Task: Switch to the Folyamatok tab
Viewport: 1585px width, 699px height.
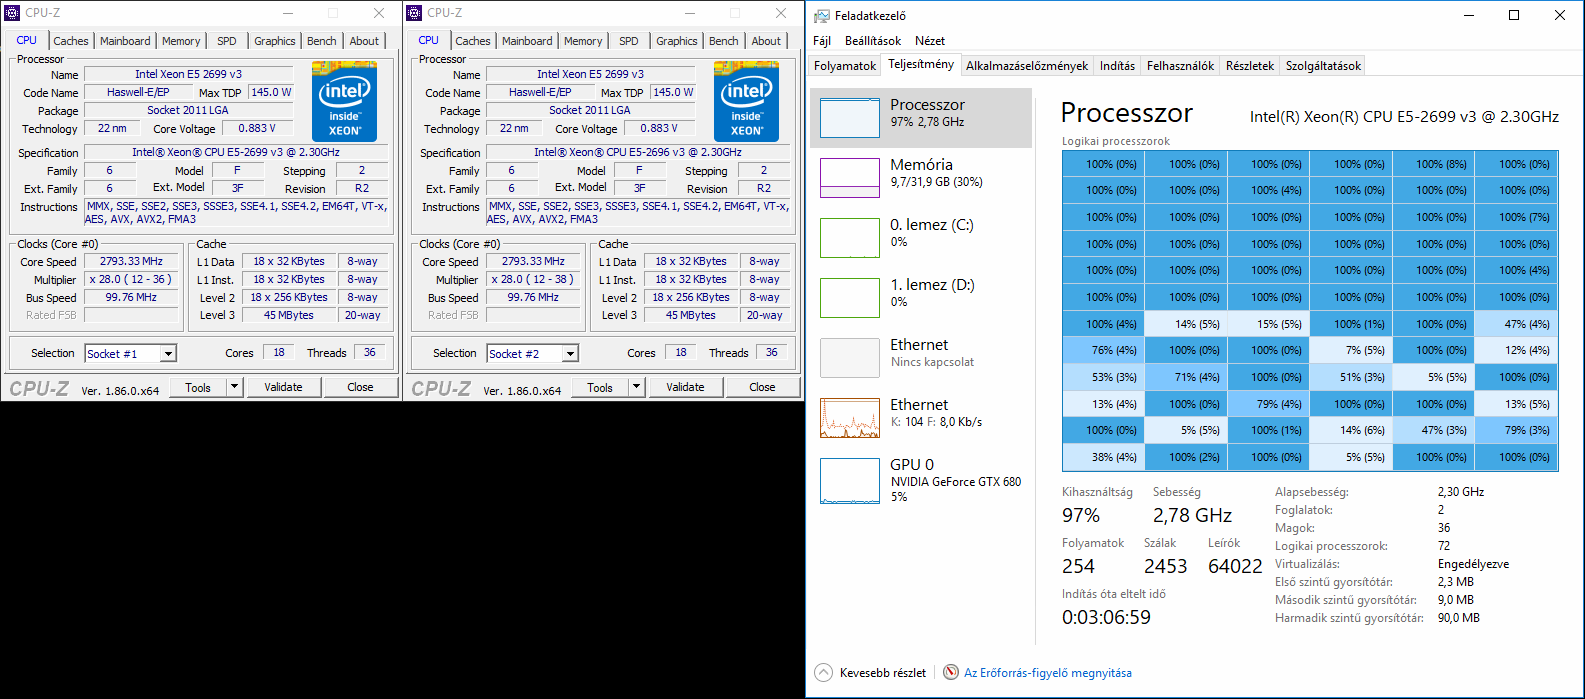Action: [845, 66]
